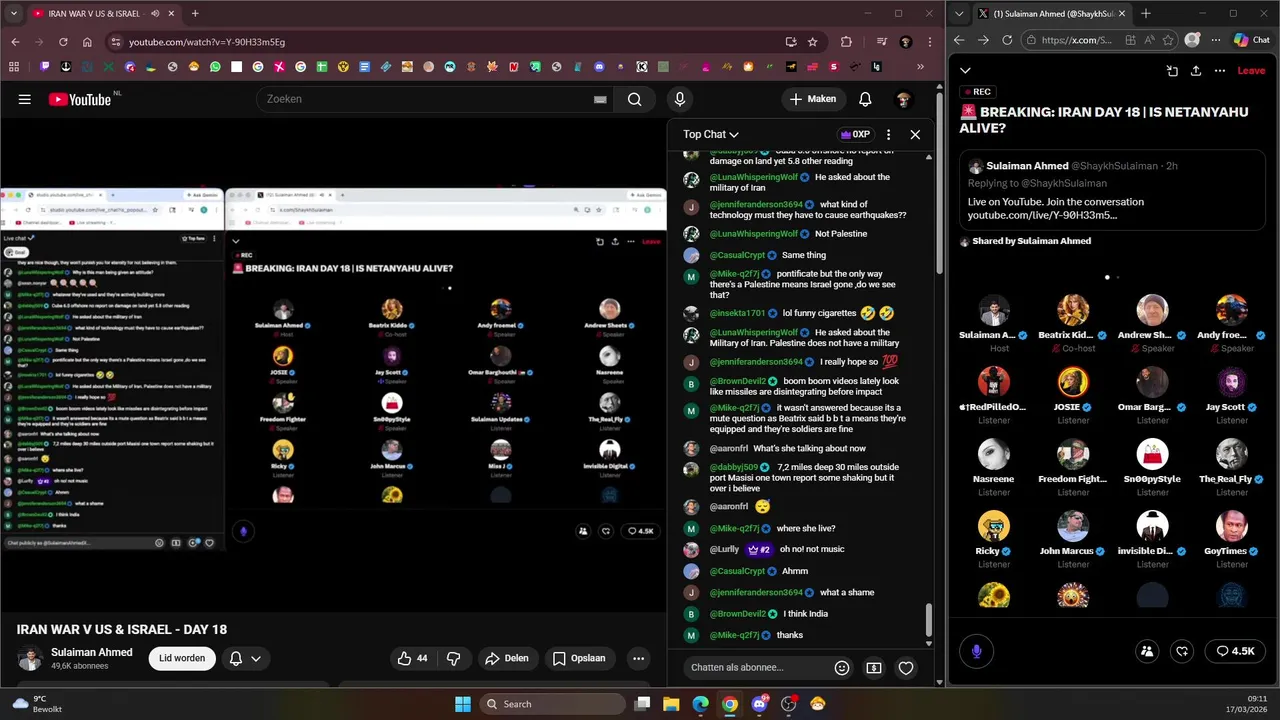
Task: Favorite the X page with Edge star
Action: [1167, 40]
